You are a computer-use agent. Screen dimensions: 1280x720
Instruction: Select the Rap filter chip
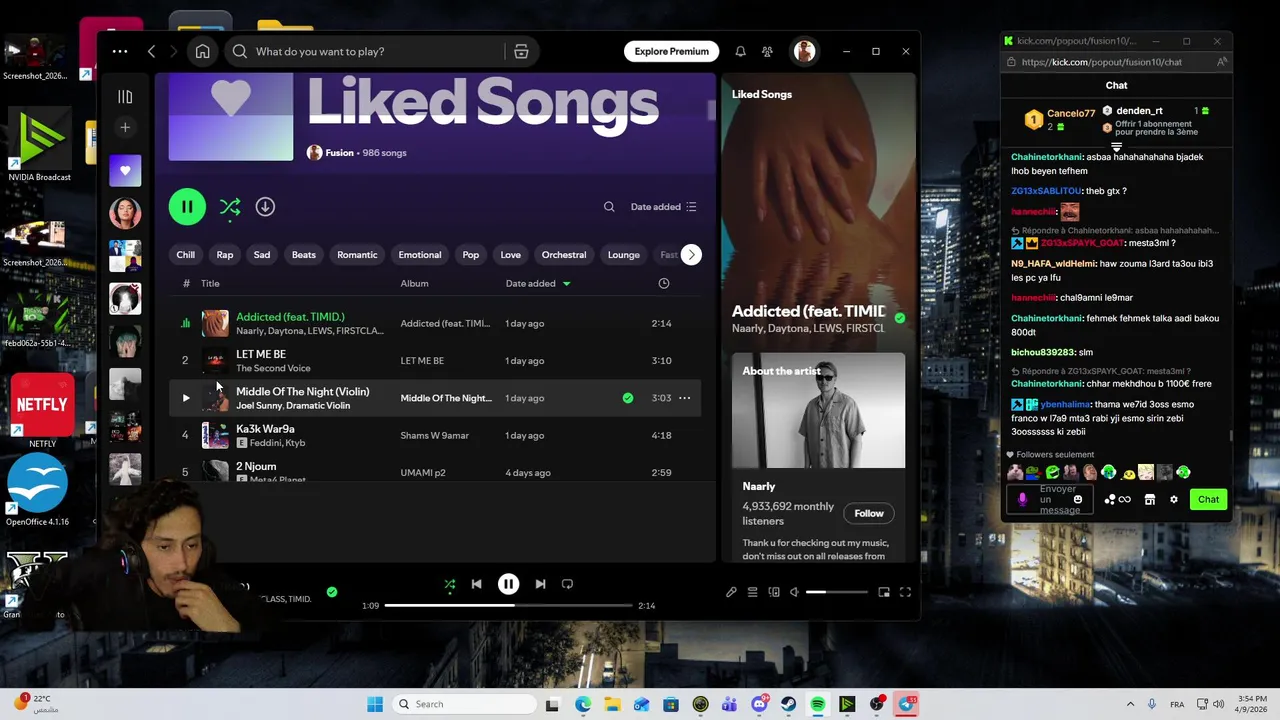coord(225,254)
